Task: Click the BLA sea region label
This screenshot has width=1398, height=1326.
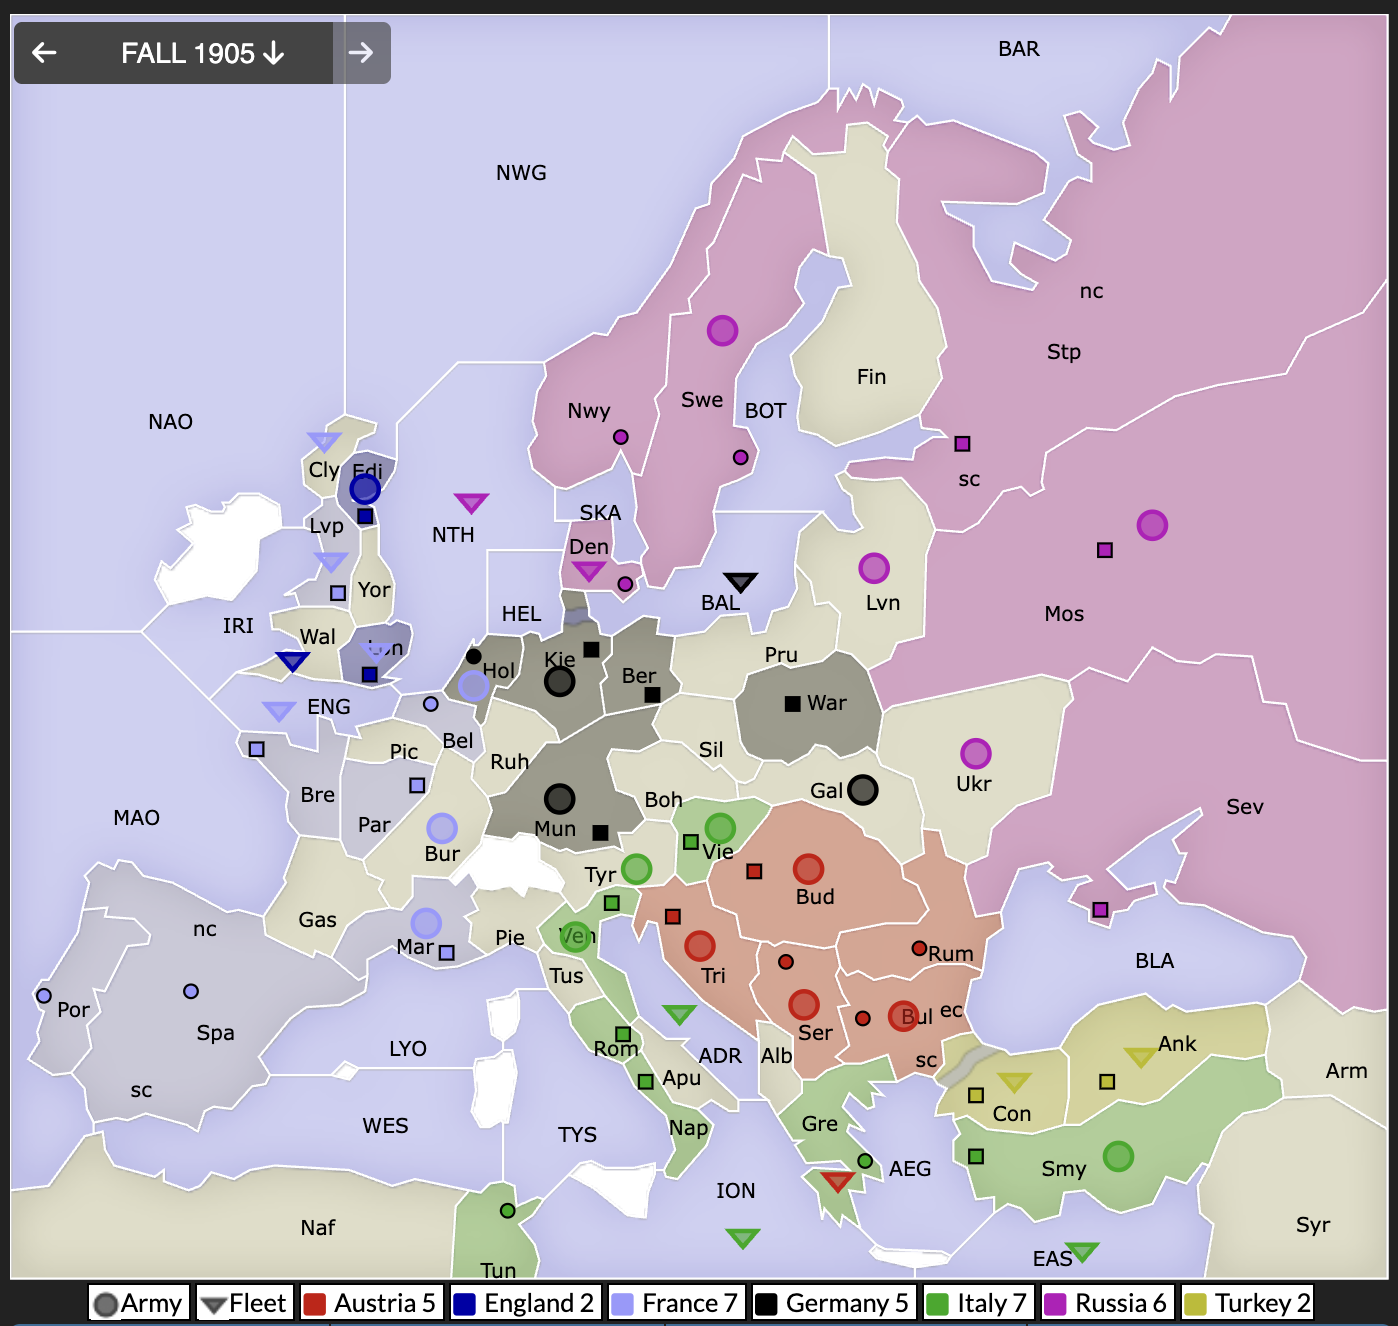Action: tap(1154, 961)
